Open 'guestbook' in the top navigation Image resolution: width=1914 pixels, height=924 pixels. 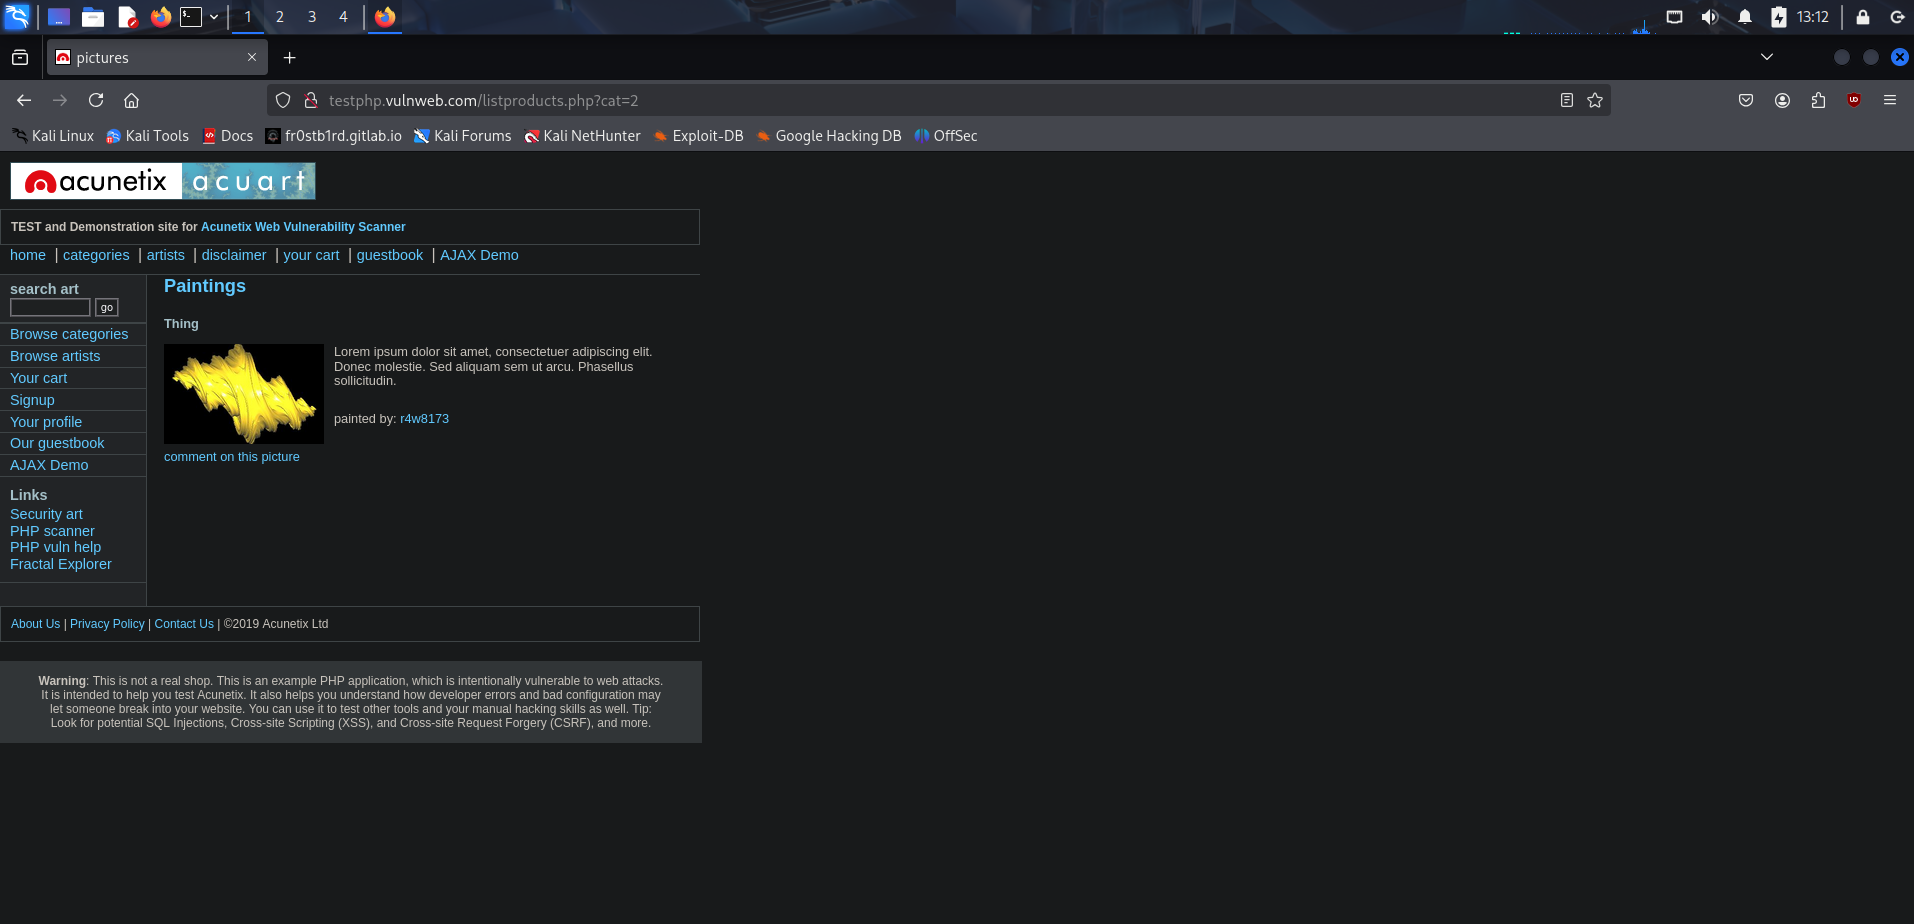(390, 255)
